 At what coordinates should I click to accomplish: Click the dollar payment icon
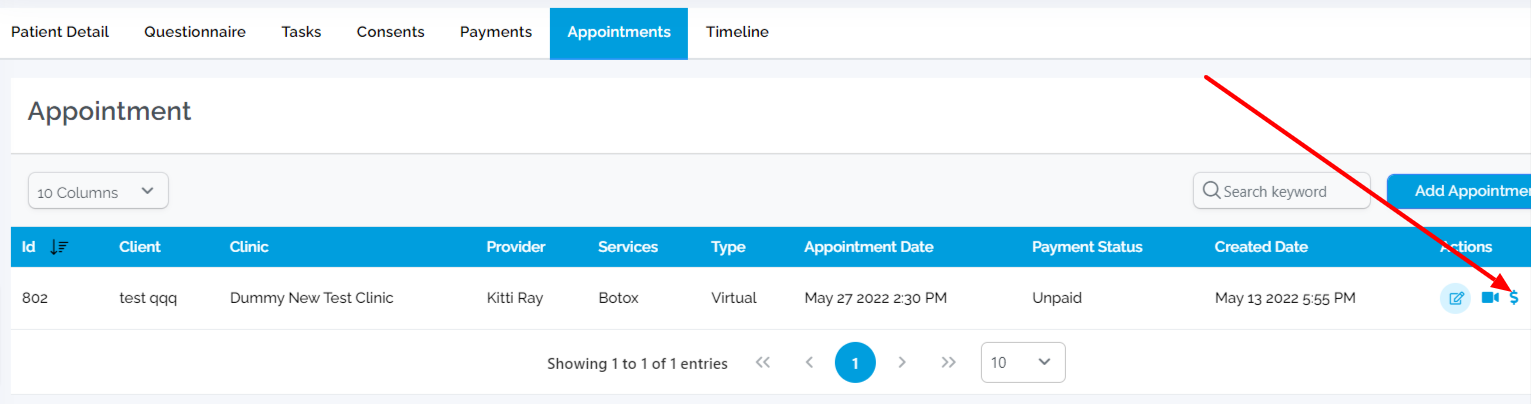[x=1514, y=298]
